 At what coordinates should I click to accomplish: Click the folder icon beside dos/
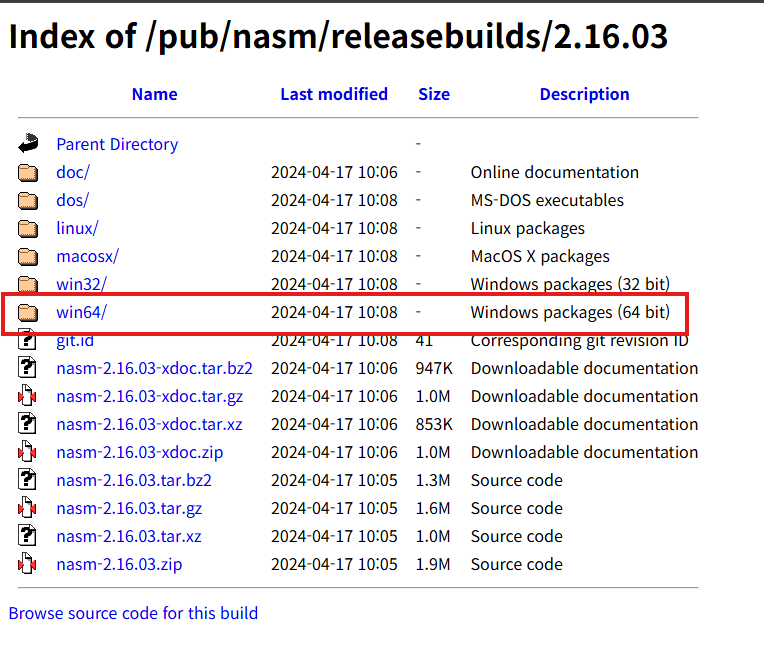(x=28, y=200)
